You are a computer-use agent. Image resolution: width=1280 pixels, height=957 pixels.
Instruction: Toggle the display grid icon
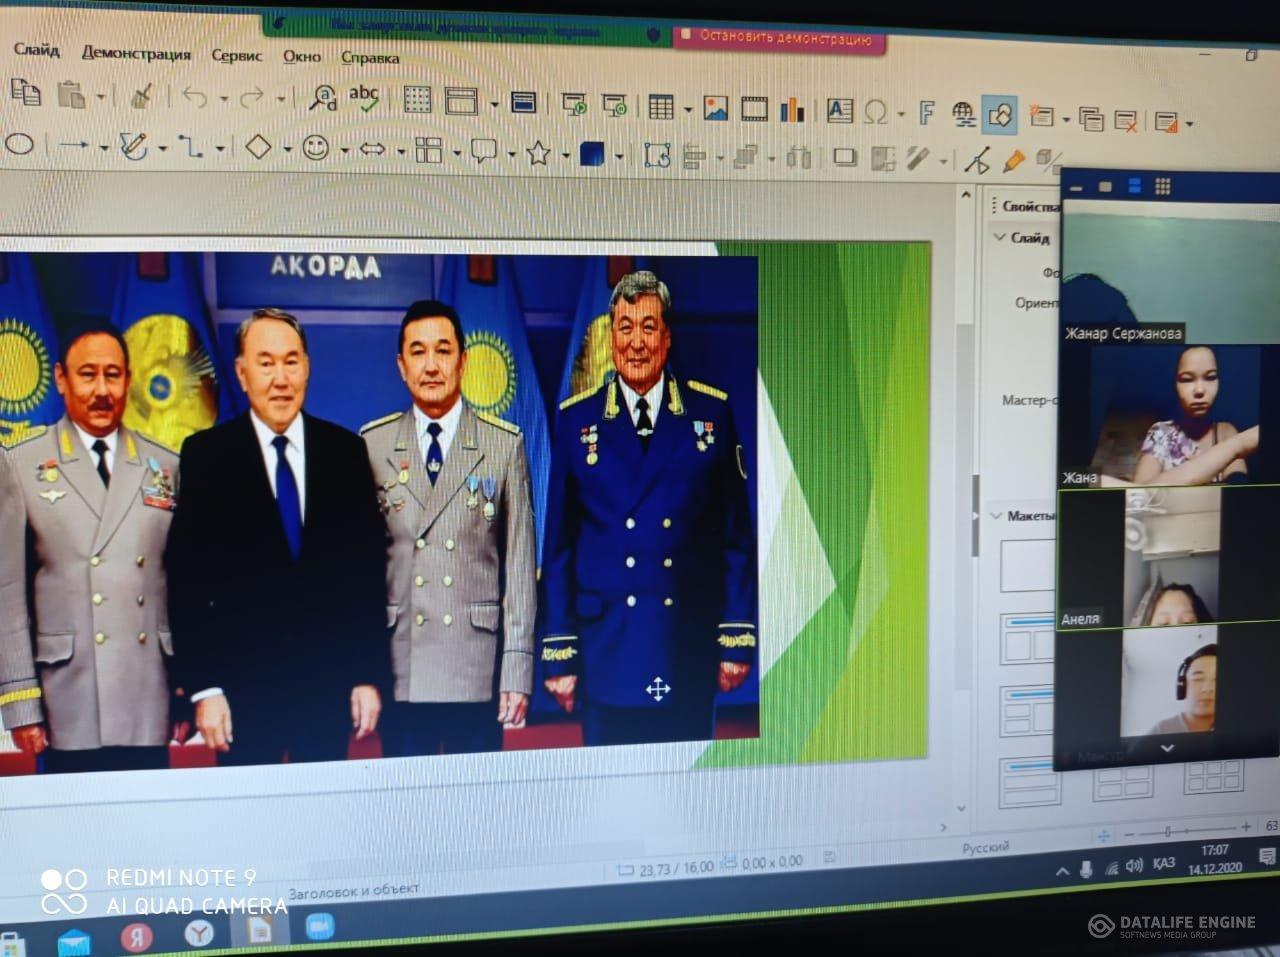pos(417,99)
